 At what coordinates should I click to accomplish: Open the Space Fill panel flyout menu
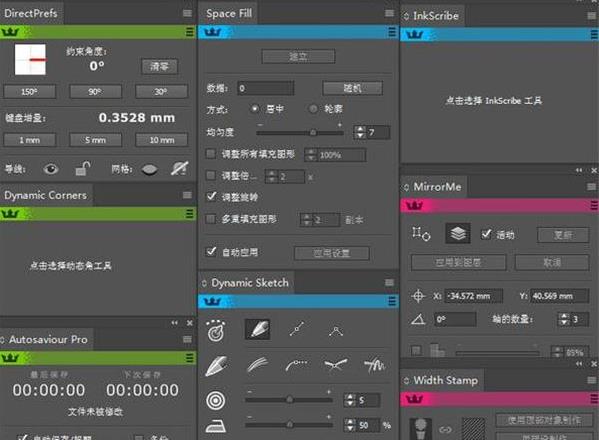[x=389, y=13]
